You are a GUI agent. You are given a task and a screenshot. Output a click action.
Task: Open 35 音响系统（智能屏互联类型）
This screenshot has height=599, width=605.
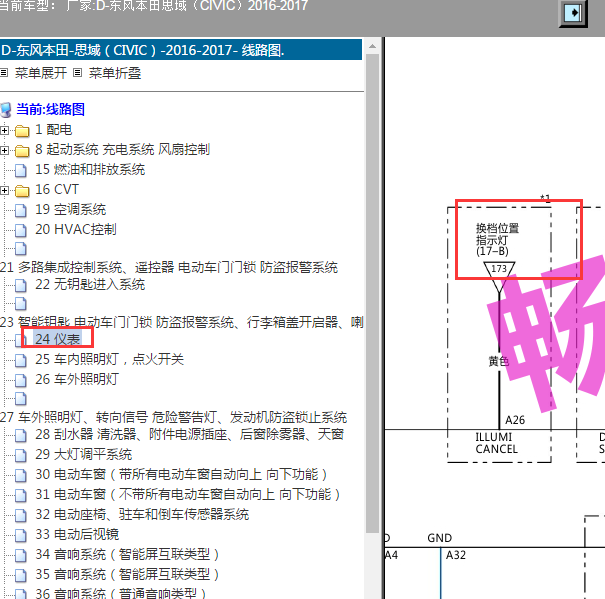(x=128, y=575)
